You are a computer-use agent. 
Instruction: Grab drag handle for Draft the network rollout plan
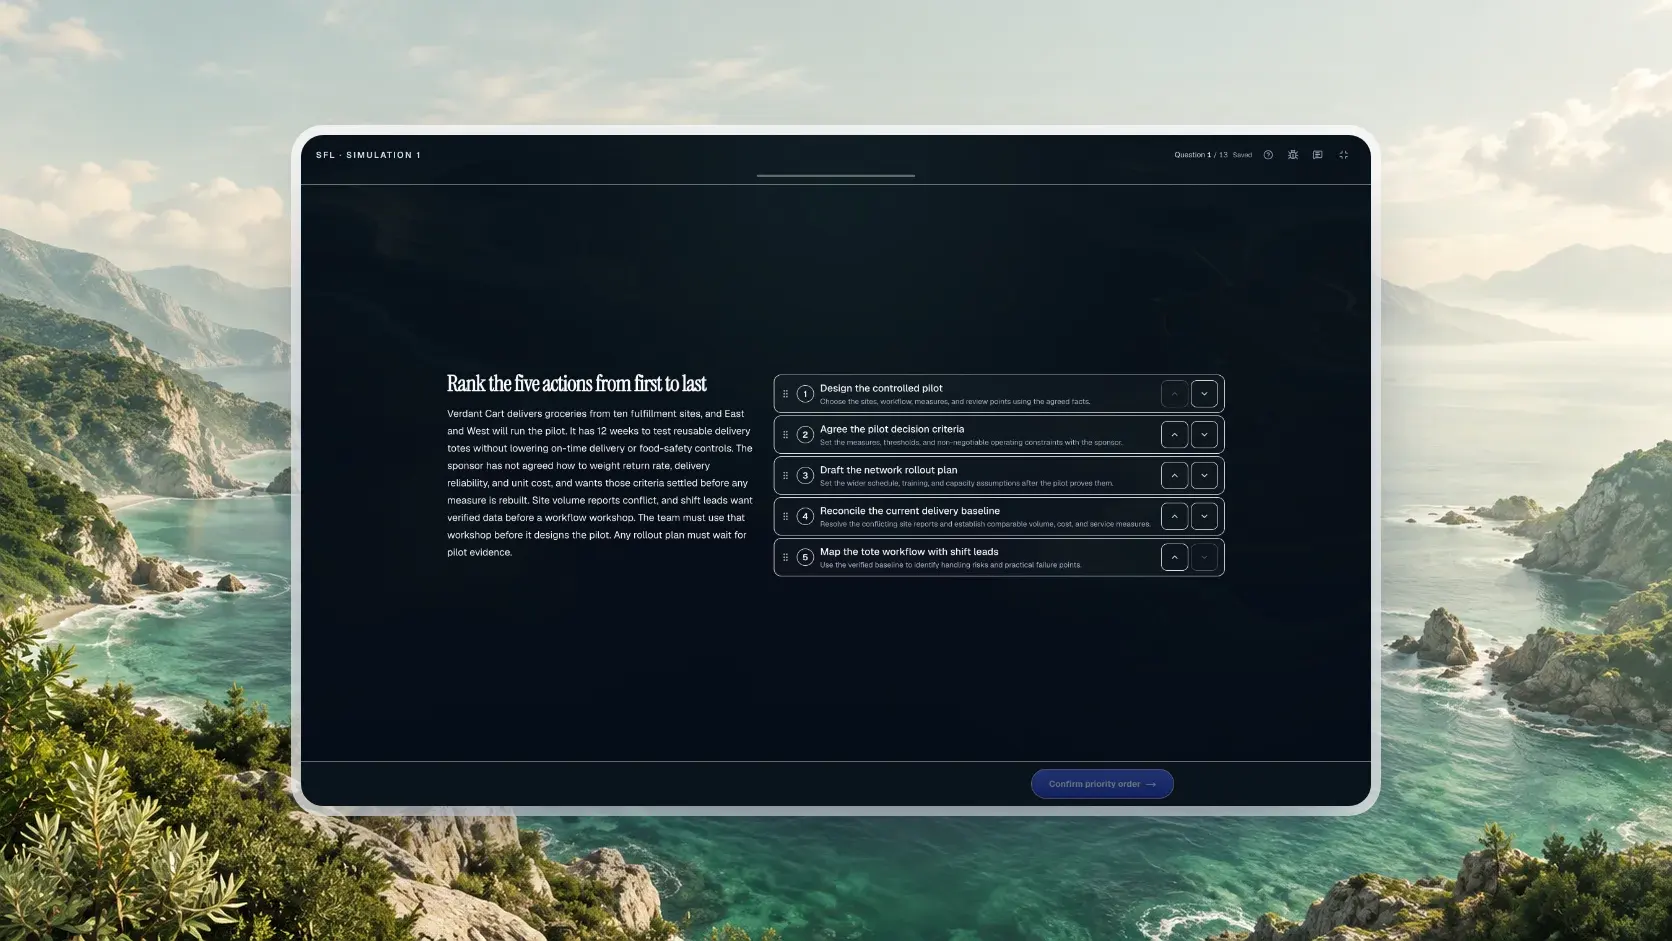[x=785, y=476]
